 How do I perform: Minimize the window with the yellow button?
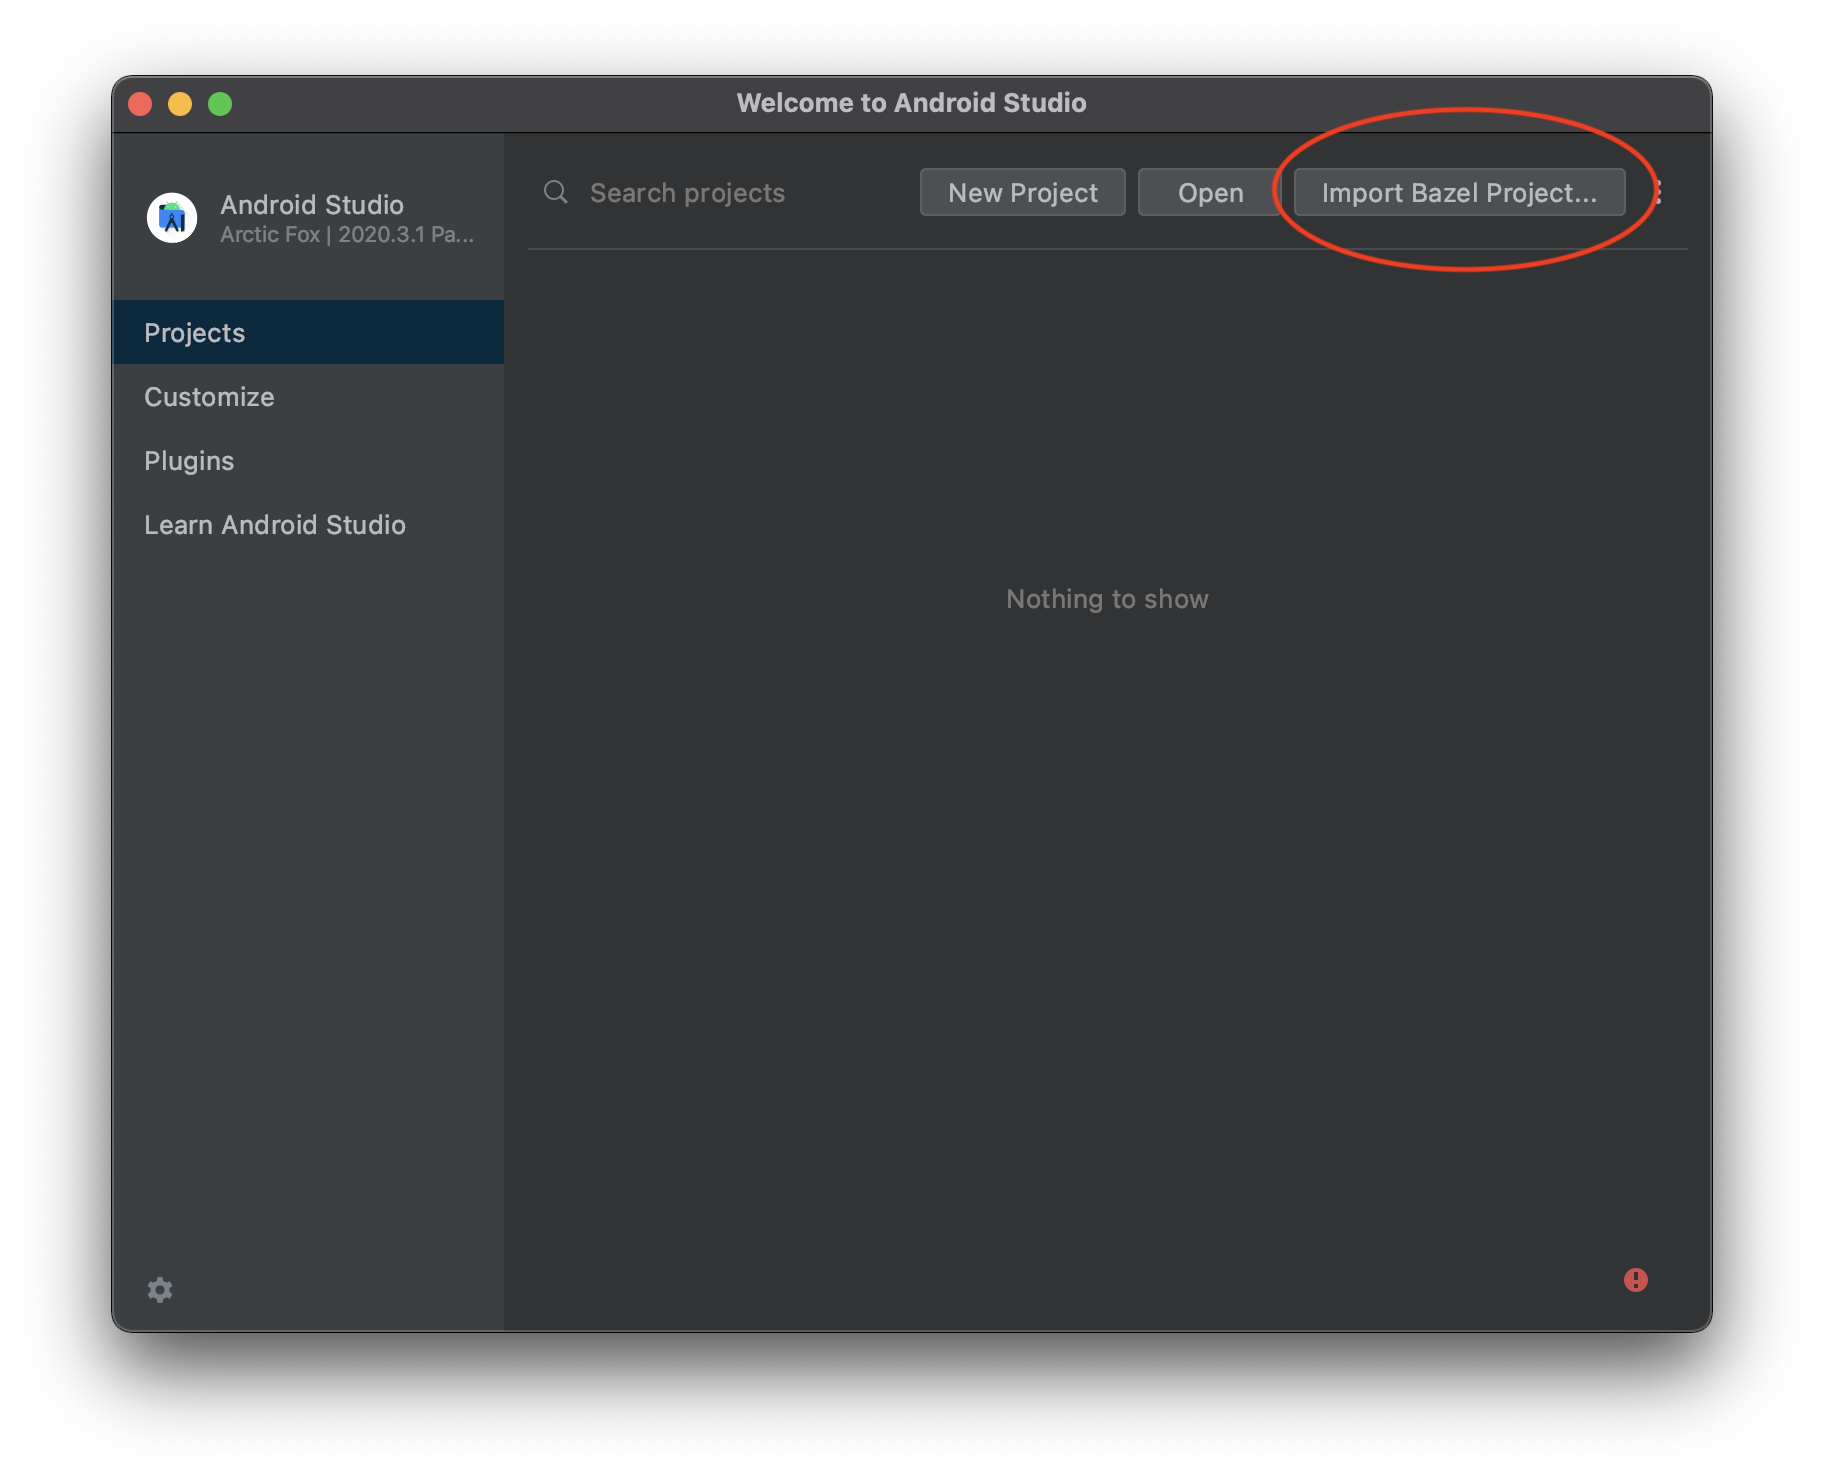click(x=180, y=103)
